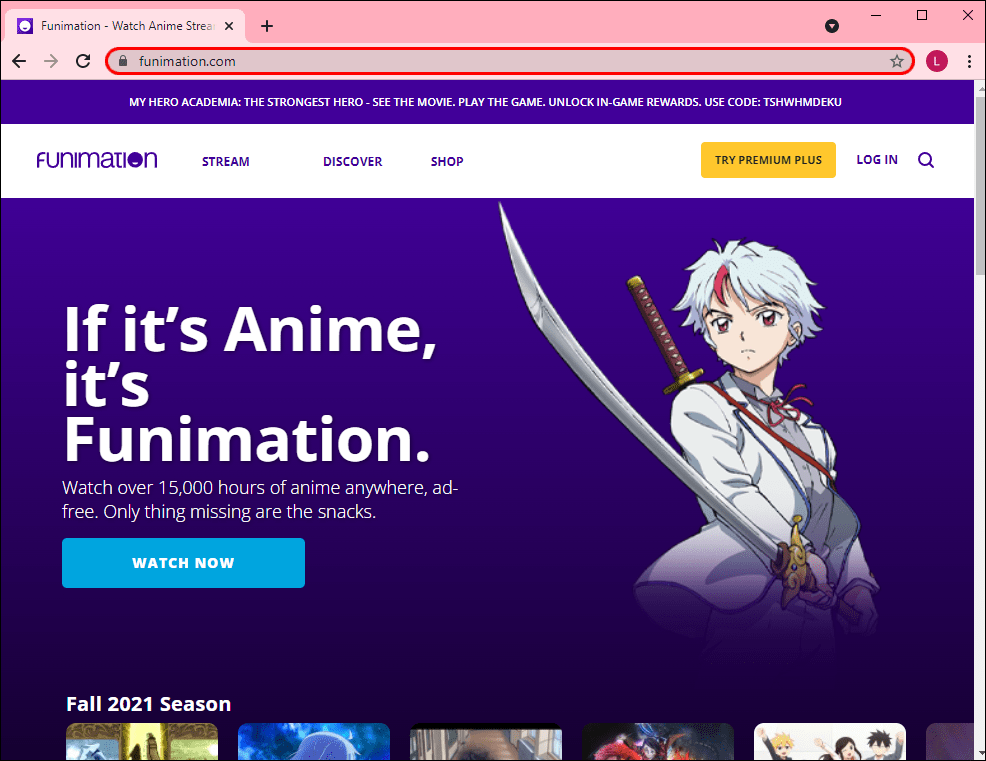The height and width of the screenshot is (761, 986).
Task: Open the SHOP menu
Action: (x=447, y=162)
